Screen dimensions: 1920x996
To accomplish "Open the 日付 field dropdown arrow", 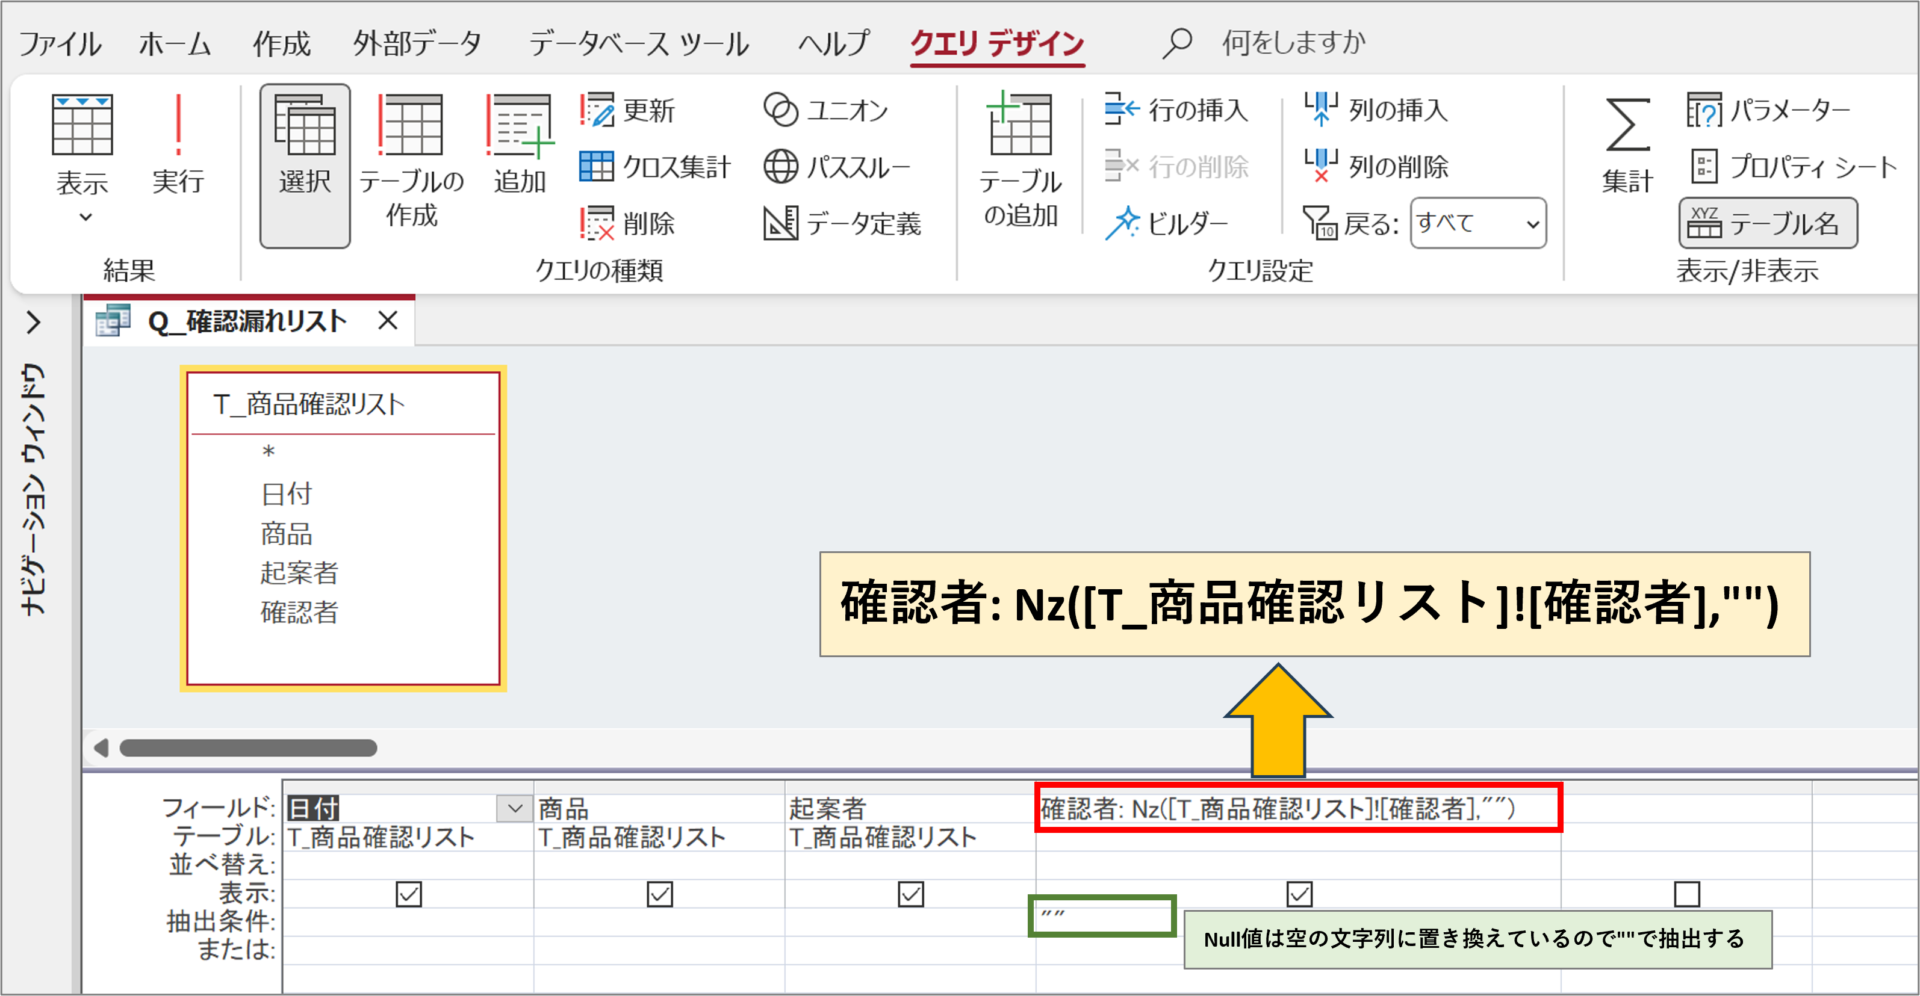I will (514, 808).
